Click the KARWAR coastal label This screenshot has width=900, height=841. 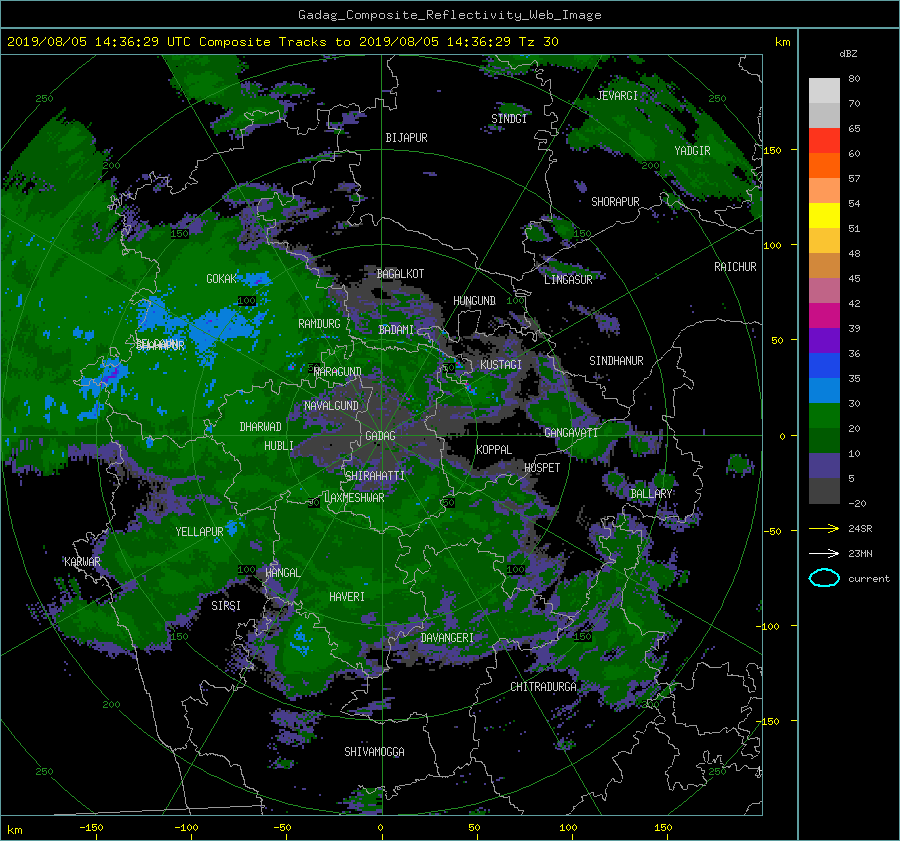82,562
